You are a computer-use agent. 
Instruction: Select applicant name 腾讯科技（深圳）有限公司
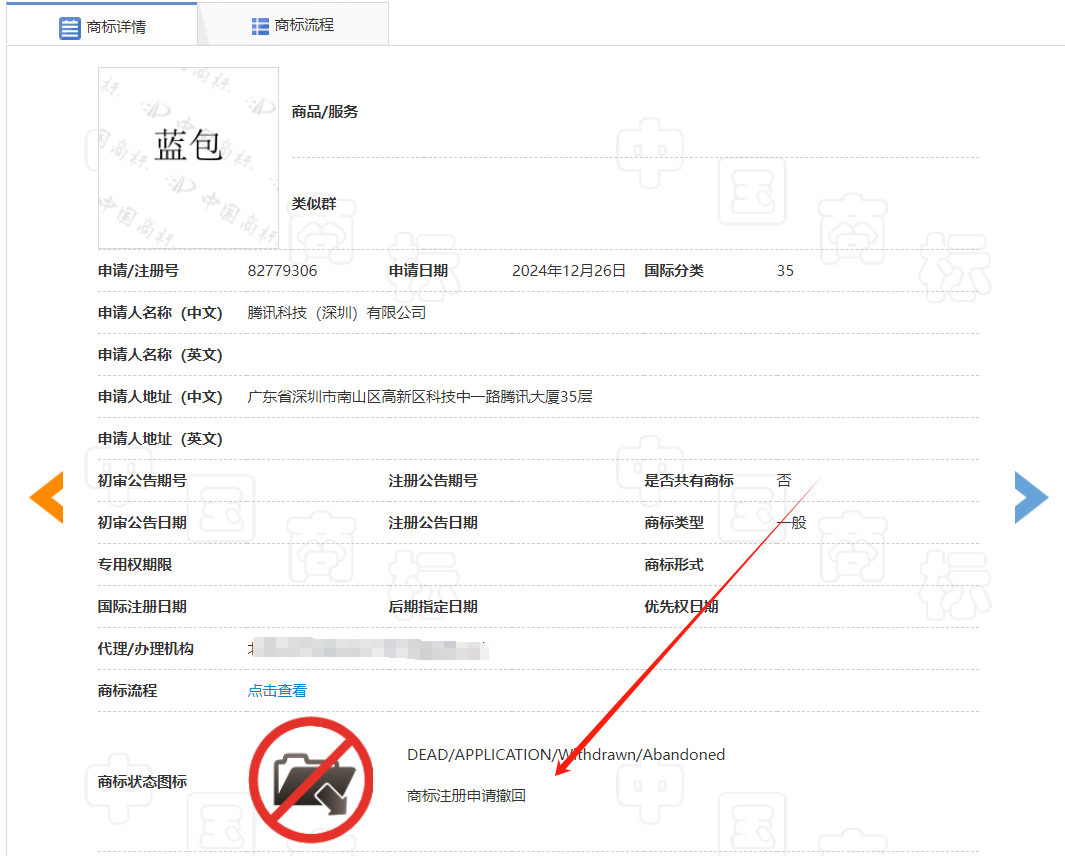coord(336,313)
